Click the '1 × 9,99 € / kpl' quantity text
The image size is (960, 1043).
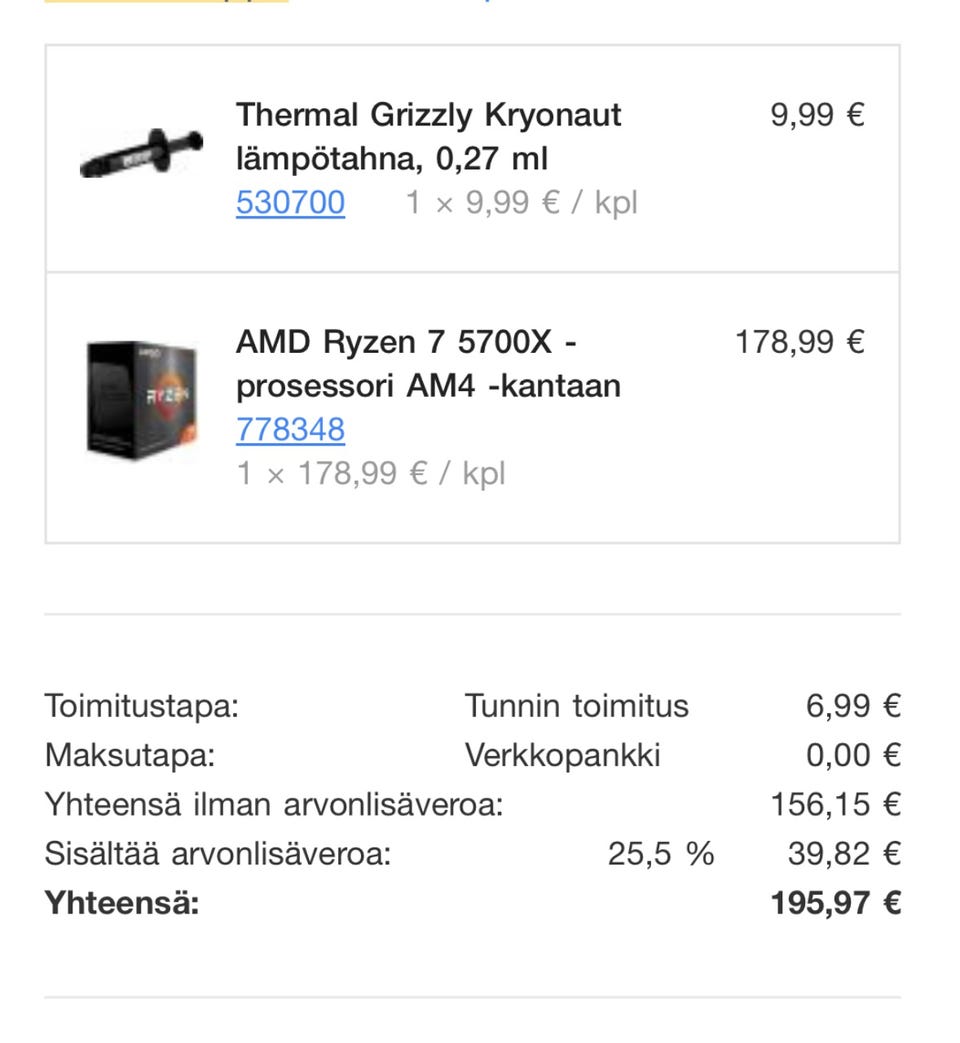[521, 202]
